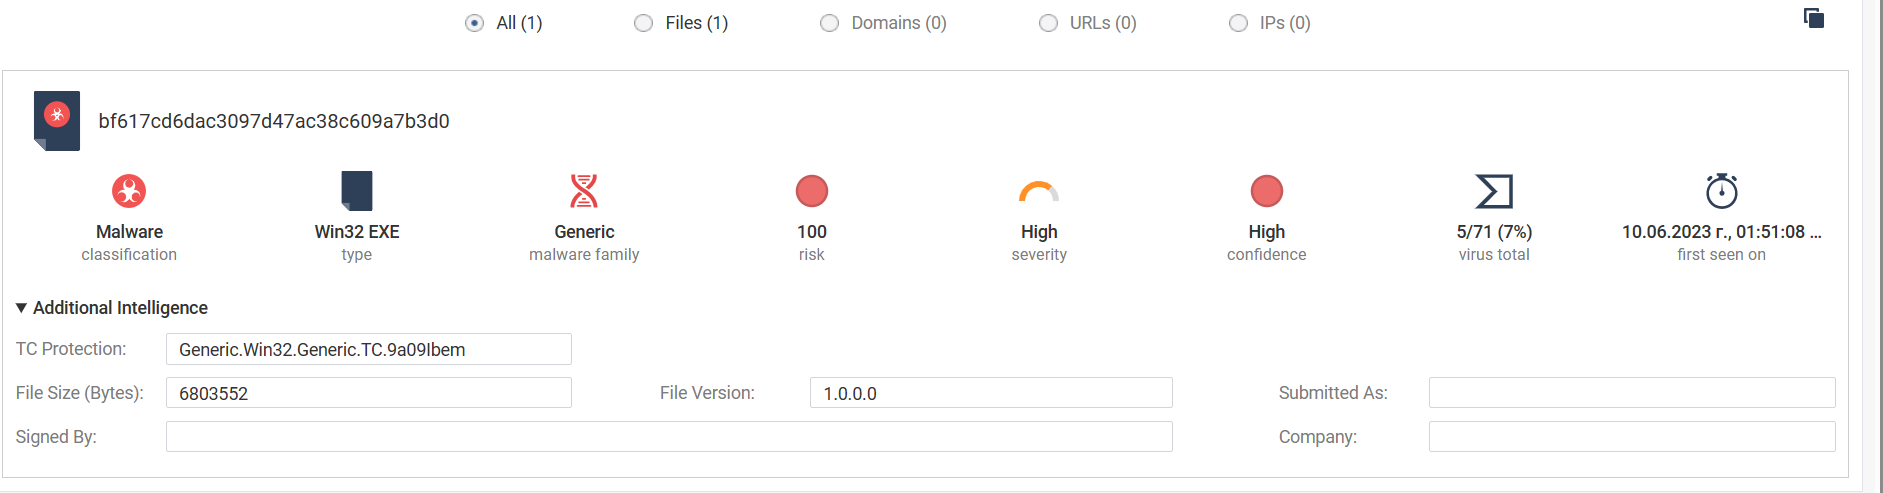The height and width of the screenshot is (493, 1883).
Task: Select the Files (1) radio button
Action: click(644, 23)
